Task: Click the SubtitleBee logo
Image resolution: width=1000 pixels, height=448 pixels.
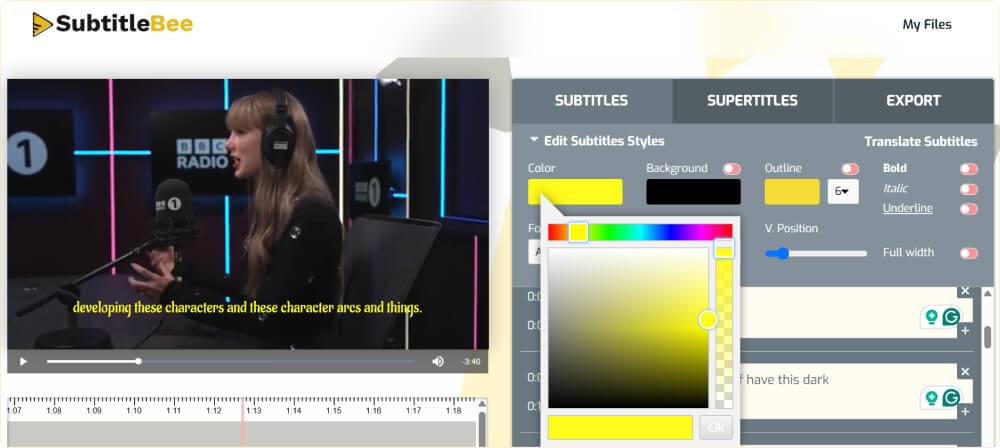Action: [112, 24]
